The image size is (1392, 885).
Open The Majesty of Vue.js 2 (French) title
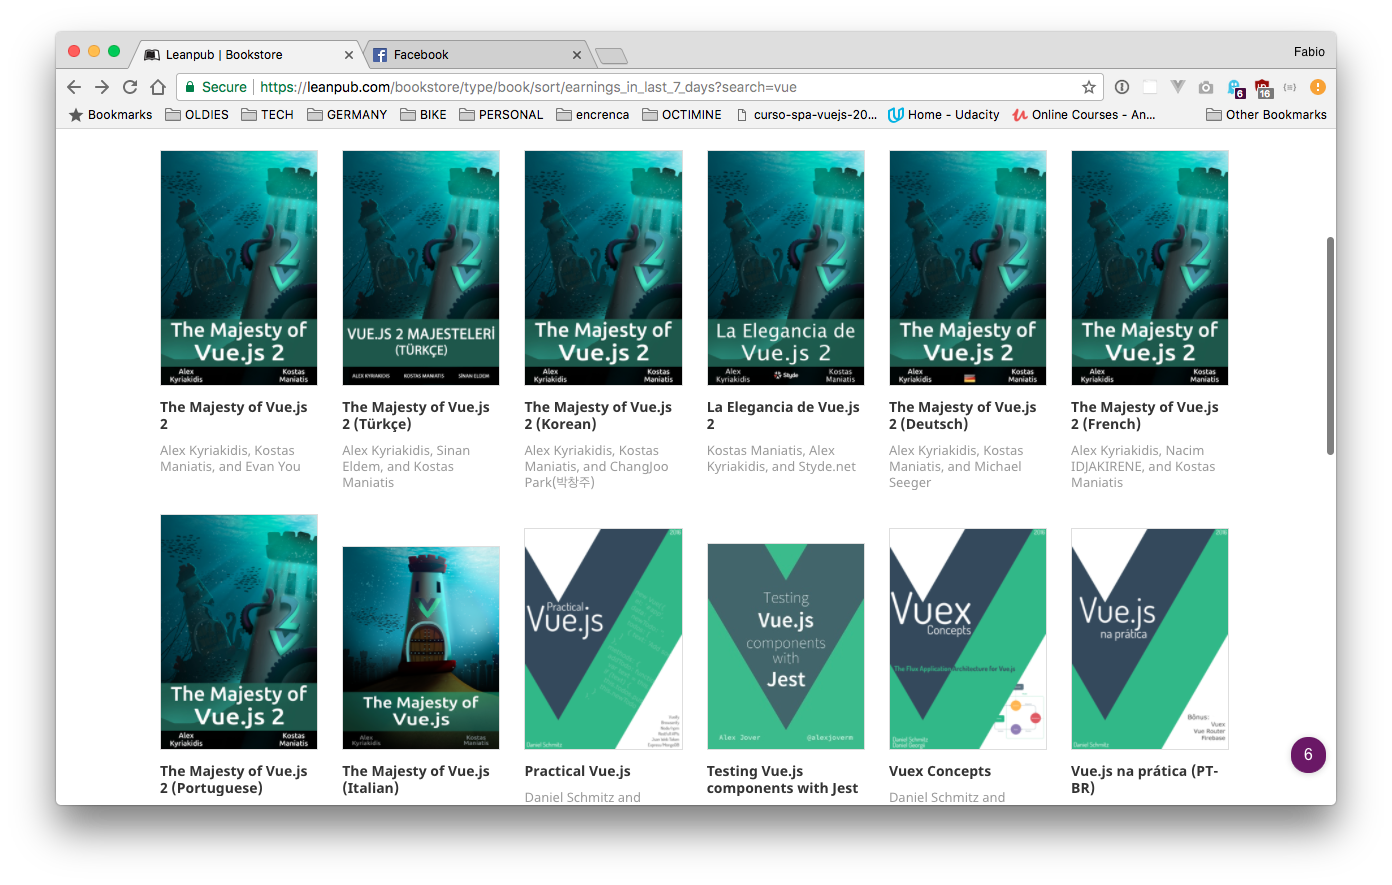(x=1145, y=415)
